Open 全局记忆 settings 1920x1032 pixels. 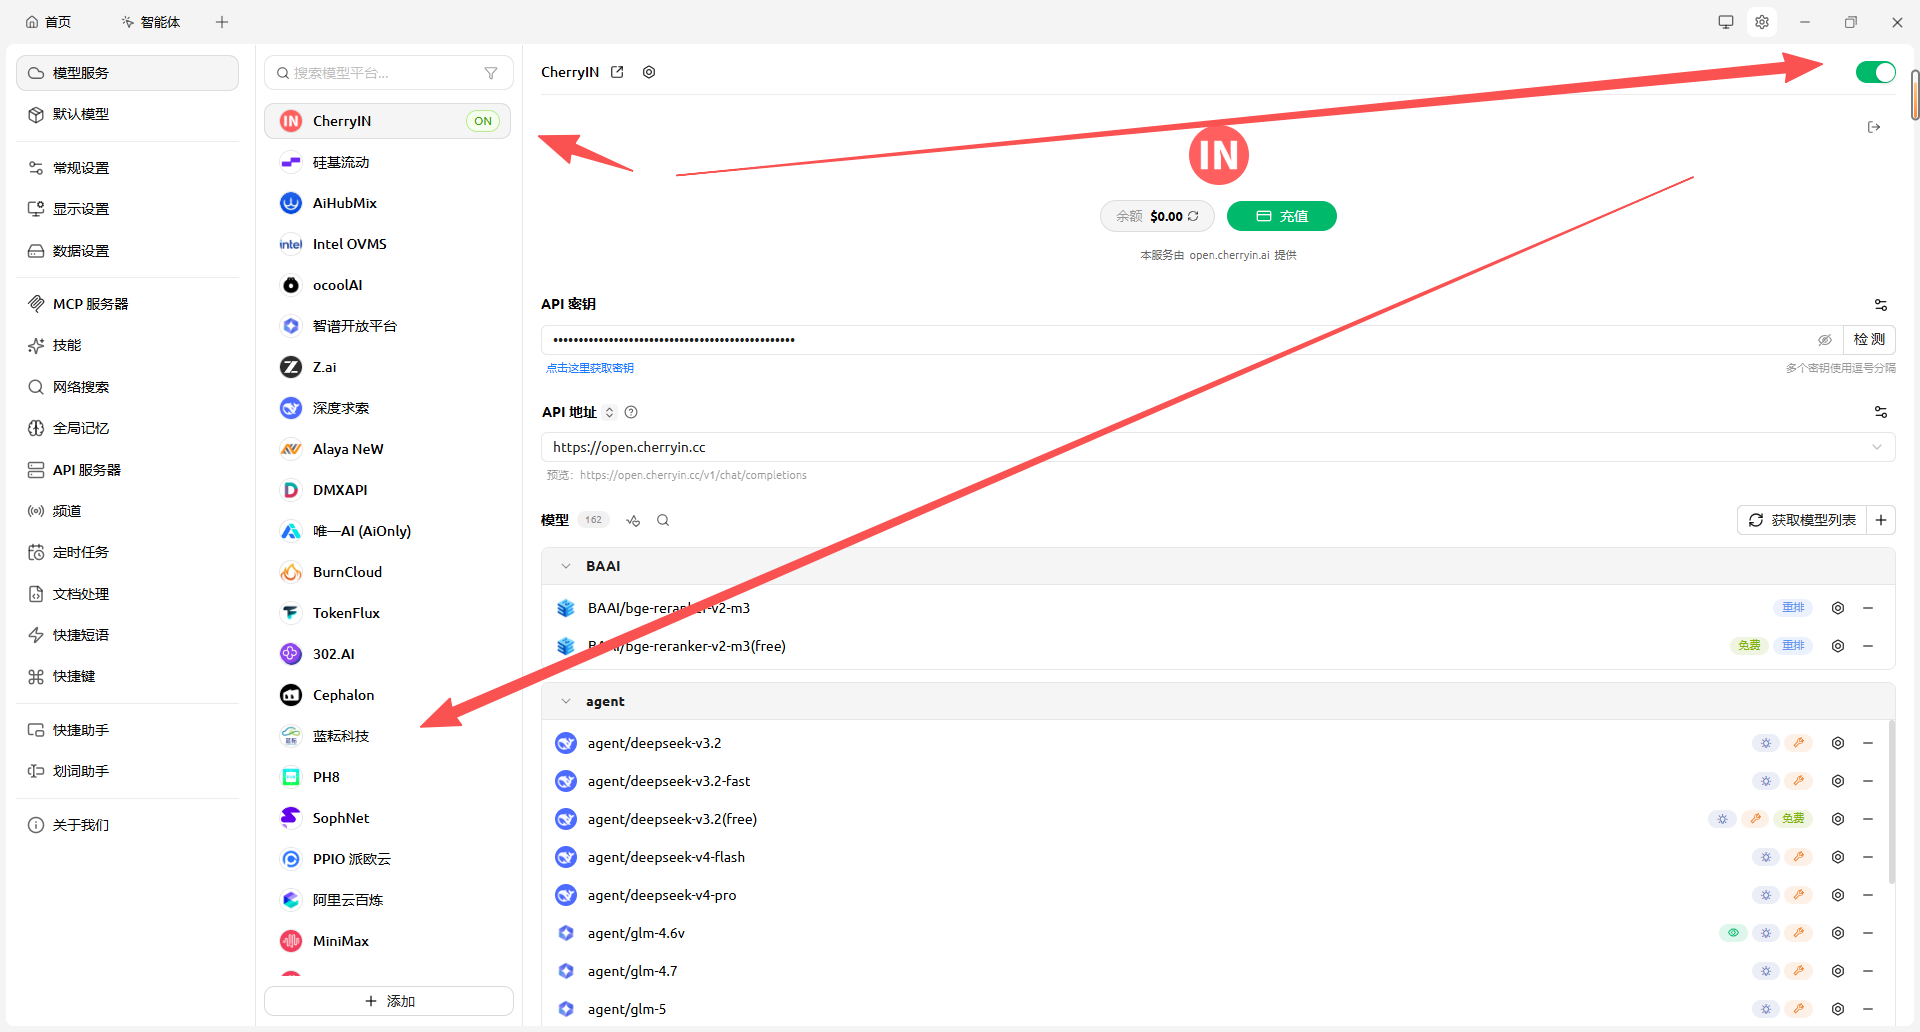point(127,428)
